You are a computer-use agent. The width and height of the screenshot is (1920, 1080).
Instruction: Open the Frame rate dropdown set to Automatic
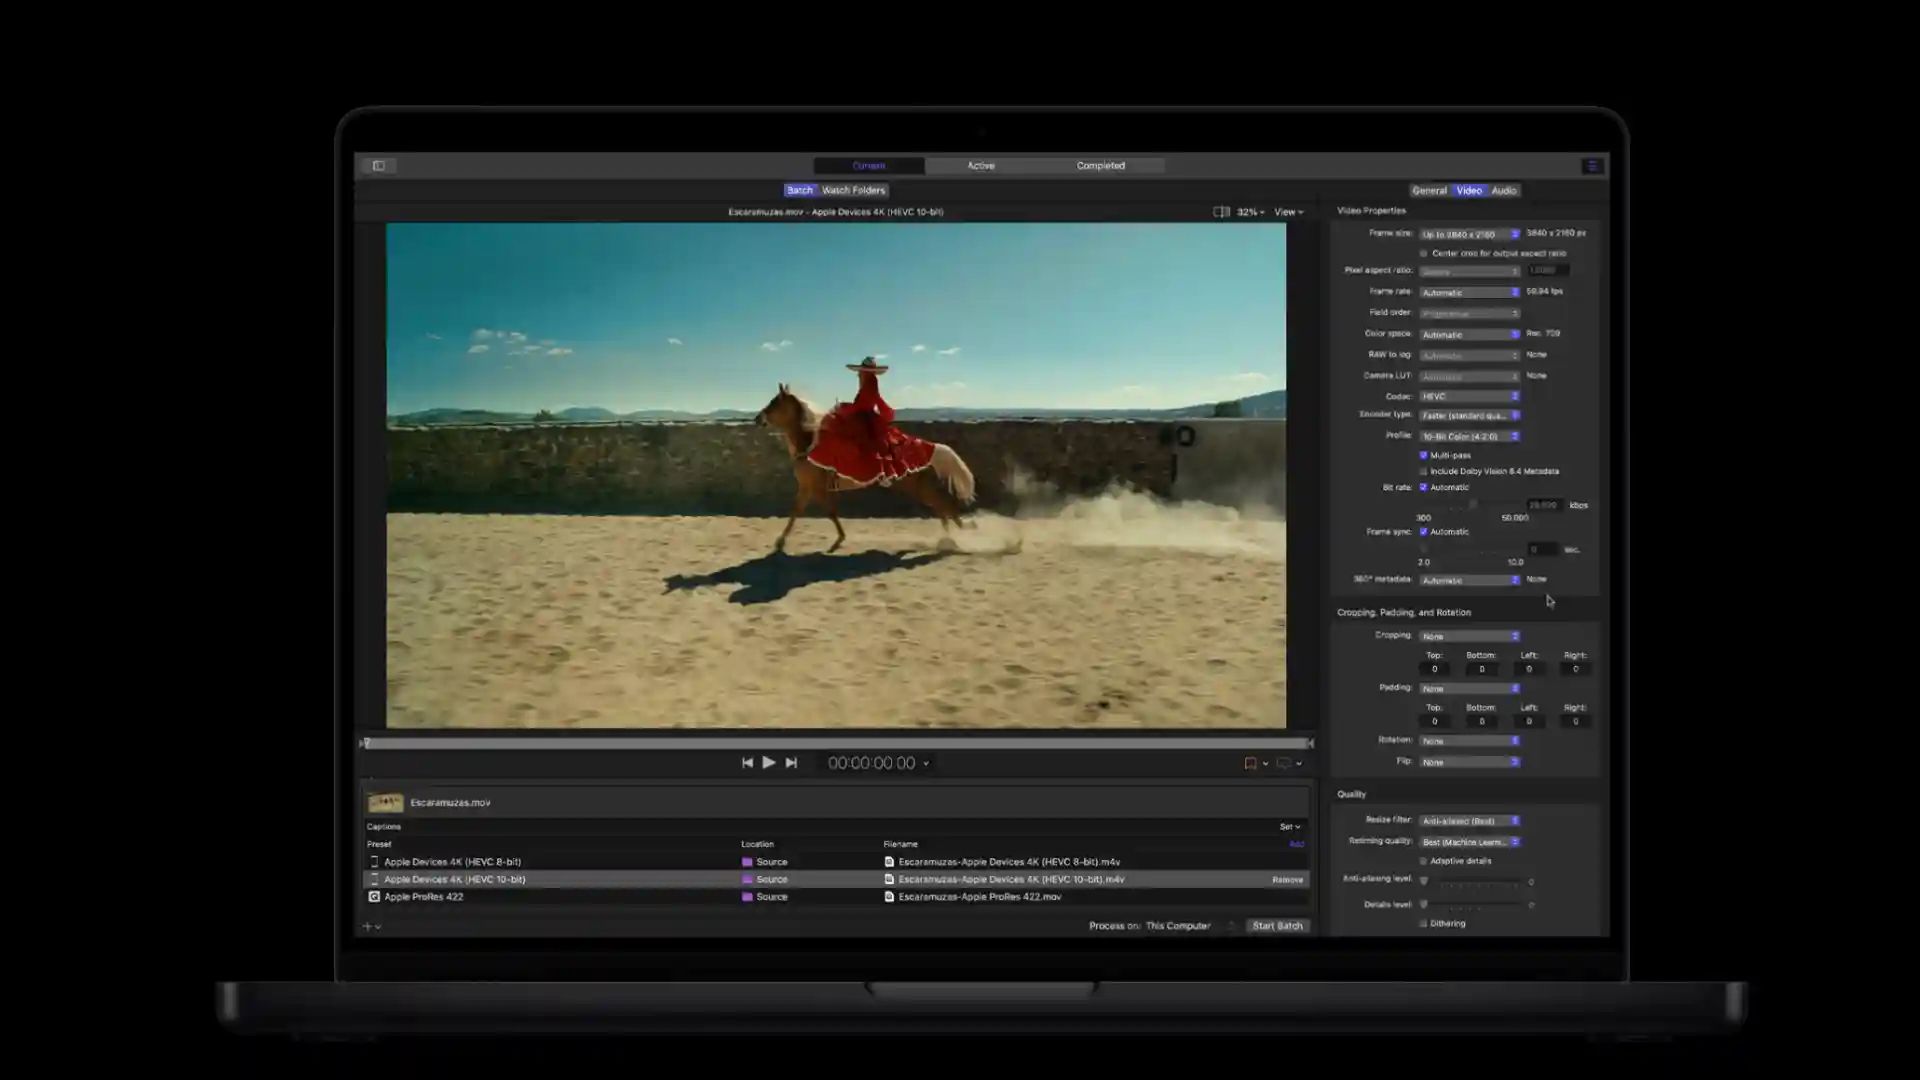pos(1468,291)
